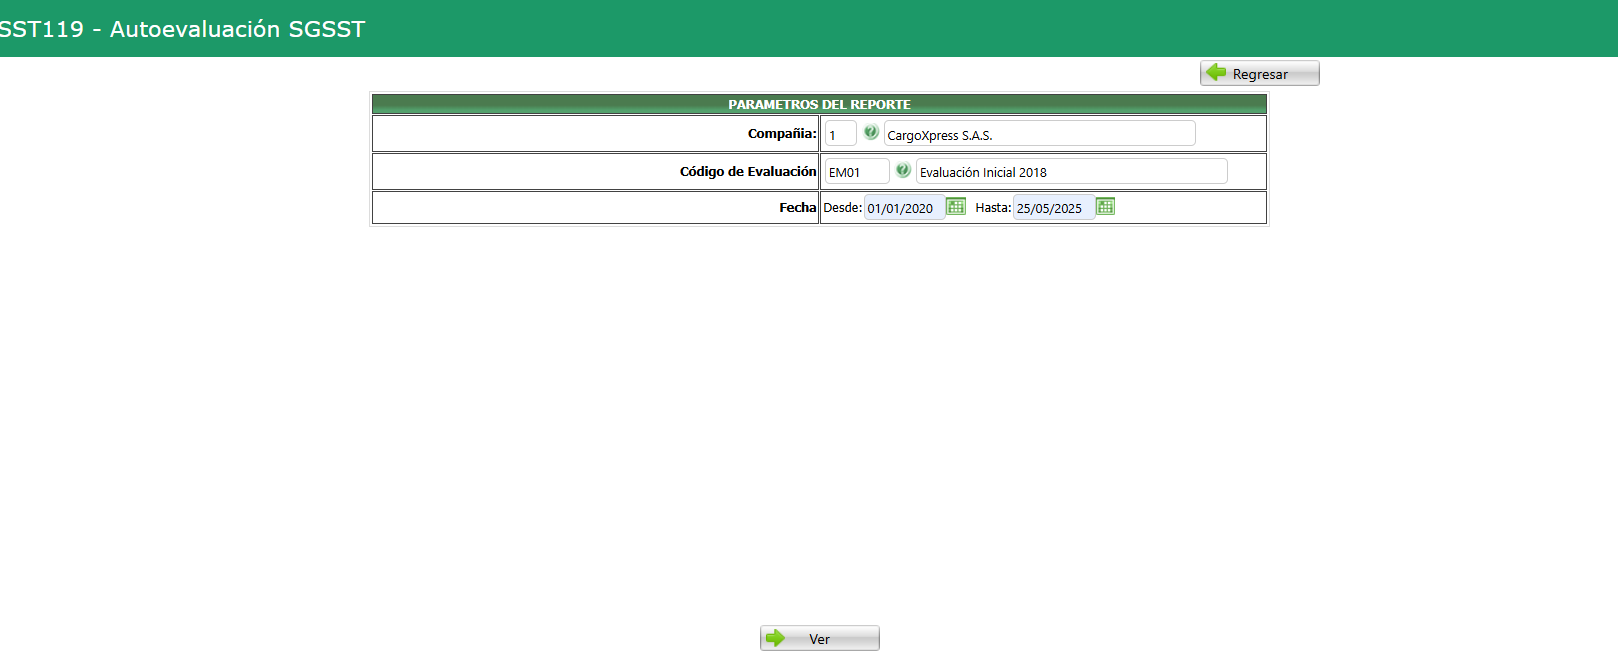Click the Desde: label text
Screen dimensions: 1618x670
coord(842,207)
